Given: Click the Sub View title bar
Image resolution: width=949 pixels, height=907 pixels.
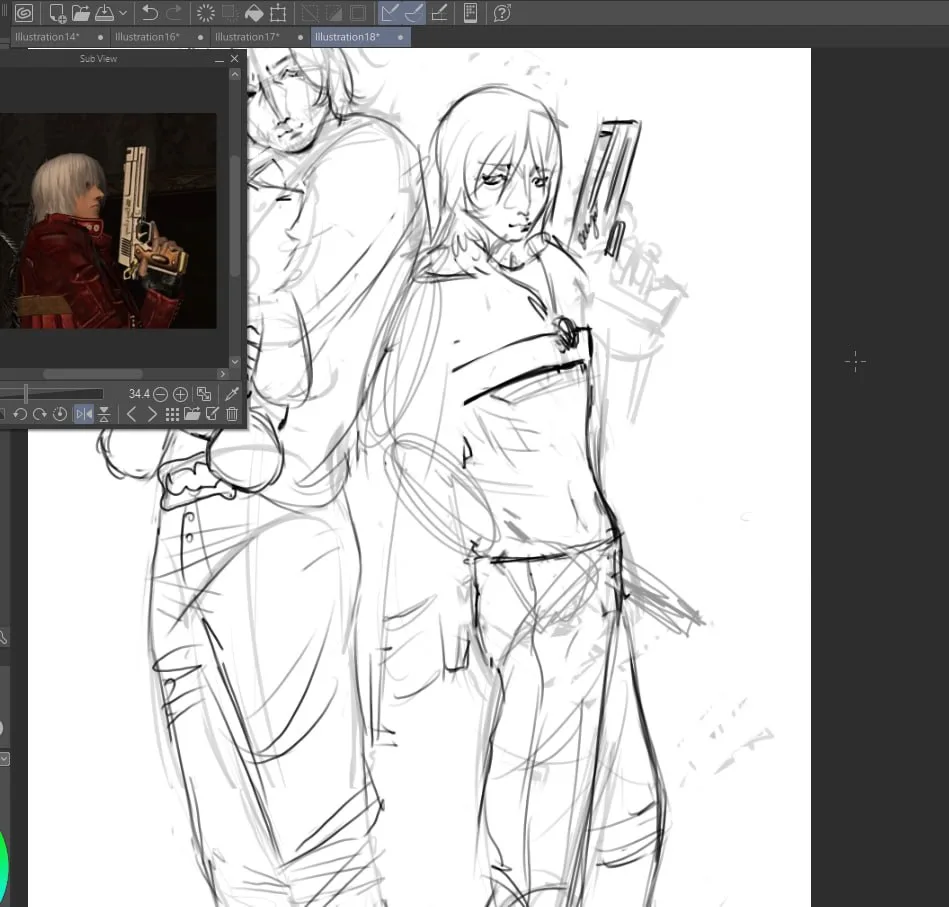Looking at the screenshot, I should click(x=98, y=59).
